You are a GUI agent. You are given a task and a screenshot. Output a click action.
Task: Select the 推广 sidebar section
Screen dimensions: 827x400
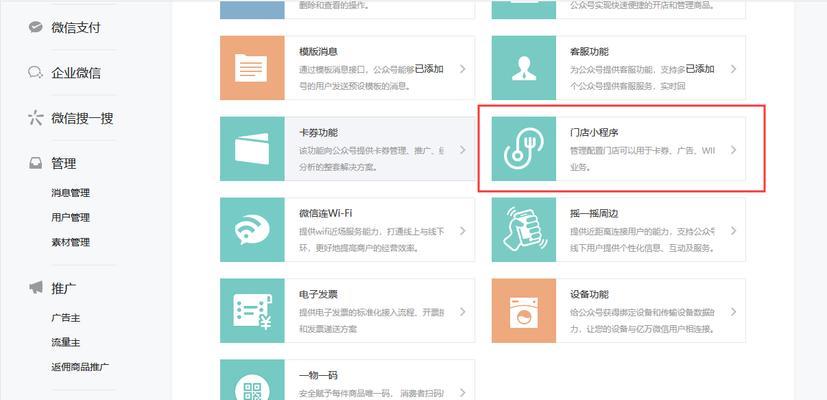click(63, 288)
